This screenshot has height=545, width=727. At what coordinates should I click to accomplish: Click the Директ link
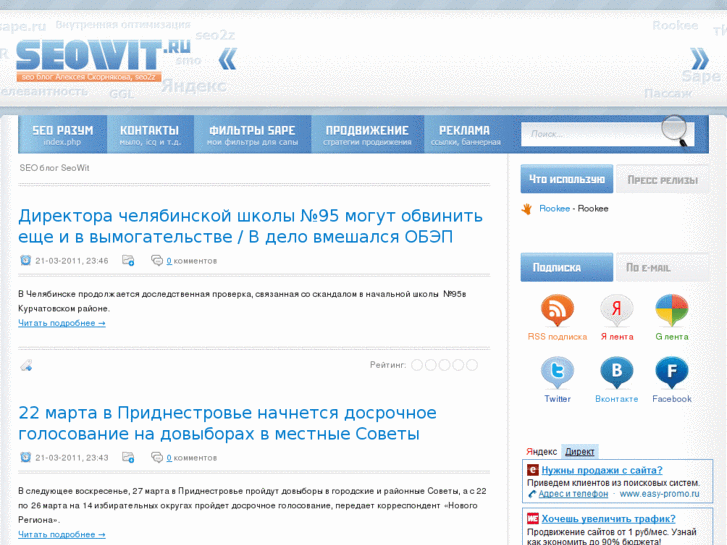tap(580, 451)
